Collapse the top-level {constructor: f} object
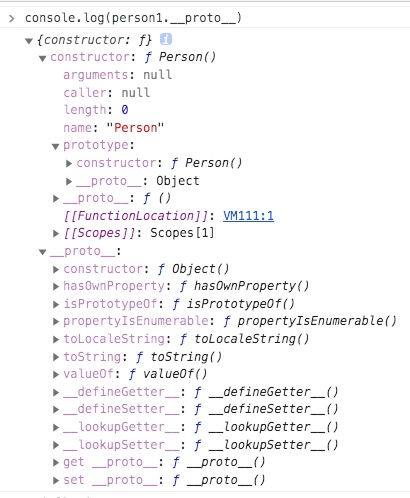The height and width of the screenshot is (498, 410). pyautogui.click(x=29, y=41)
